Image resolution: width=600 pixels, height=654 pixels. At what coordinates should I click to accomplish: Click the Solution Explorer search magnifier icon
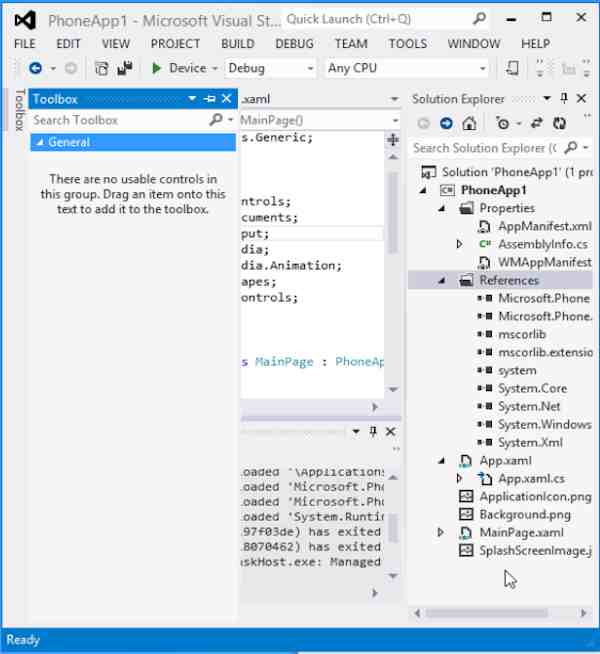(571, 147)
